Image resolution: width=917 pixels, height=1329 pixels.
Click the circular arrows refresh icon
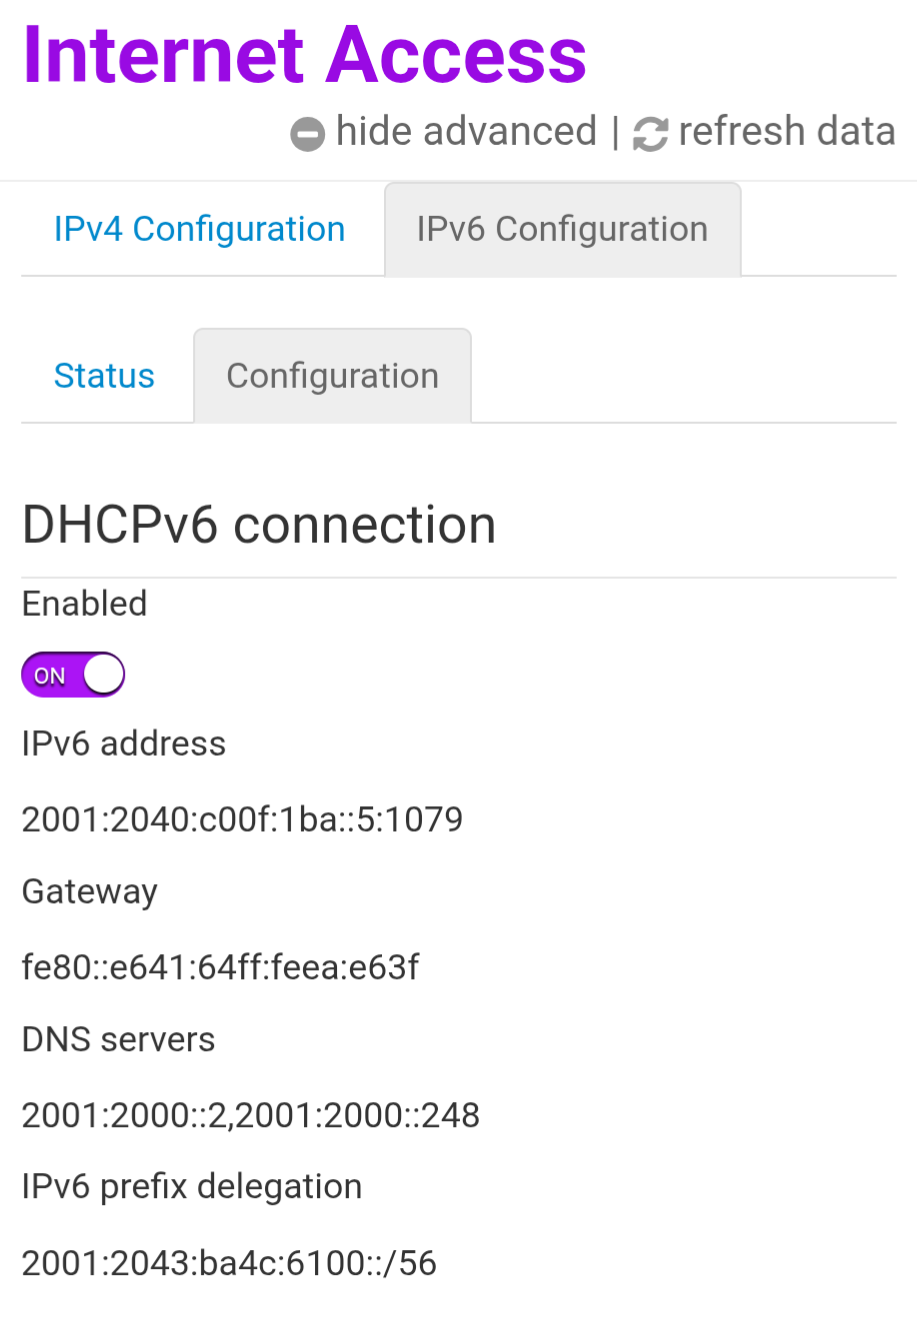pyautogui.click(x=650, y=134)
